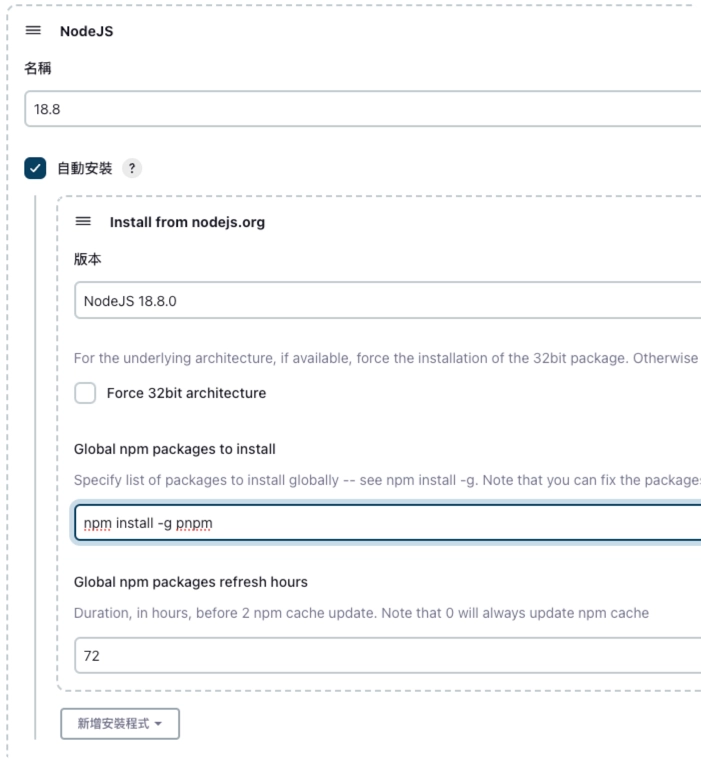Uncheck the 自動安裝 checkbox
Screen dimensions: 701x761
pos(35,168)
